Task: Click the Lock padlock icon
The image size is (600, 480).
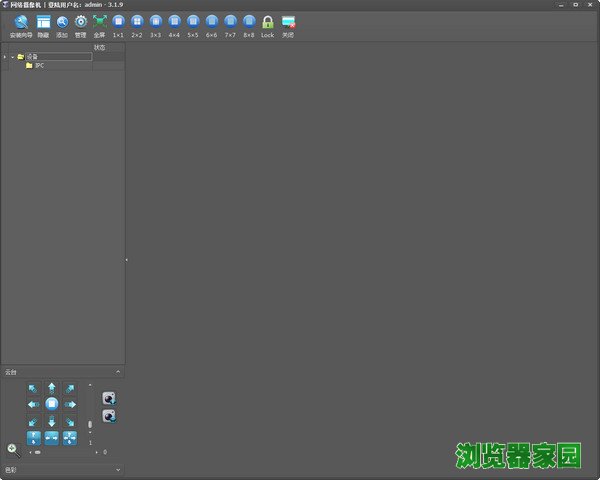Action: click(x=267, y=22)
